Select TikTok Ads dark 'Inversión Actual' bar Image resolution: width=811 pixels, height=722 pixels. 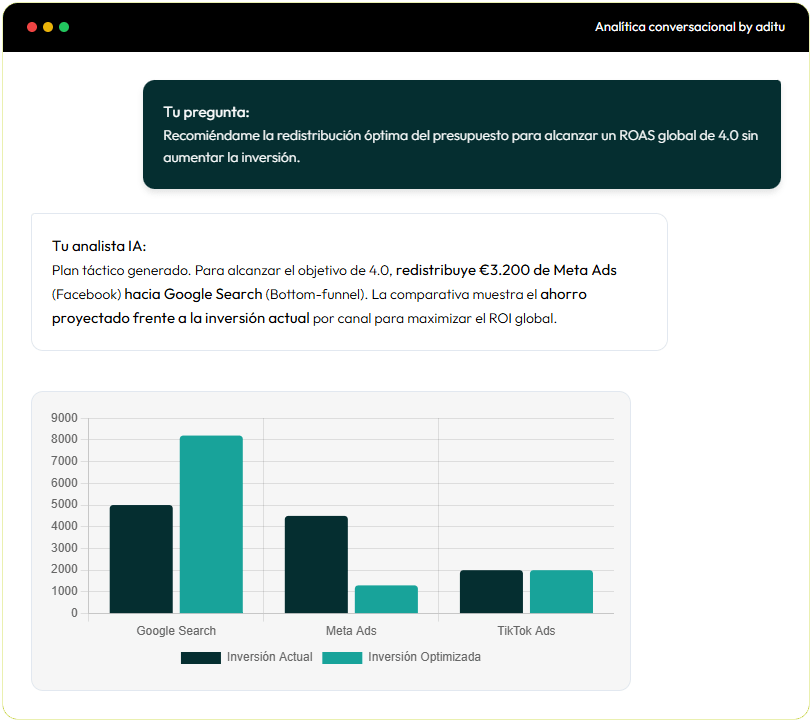point(491,591)
